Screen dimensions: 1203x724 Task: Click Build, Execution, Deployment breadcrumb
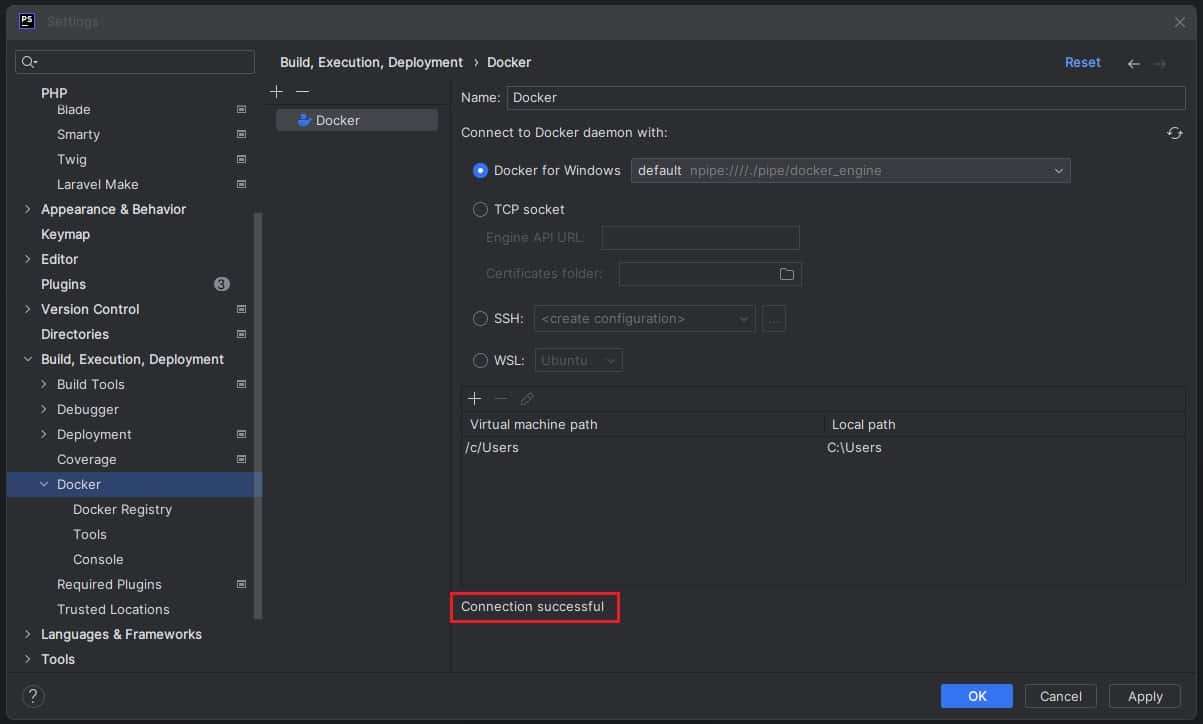[x=371, y=62]
